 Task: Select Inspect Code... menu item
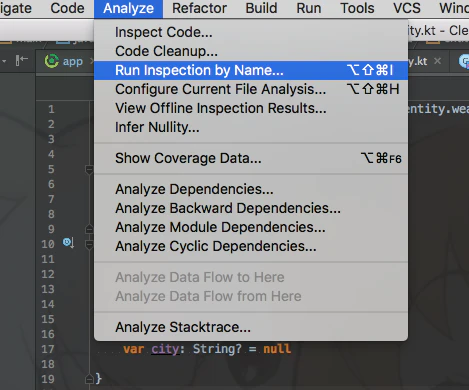pos(251,32)
